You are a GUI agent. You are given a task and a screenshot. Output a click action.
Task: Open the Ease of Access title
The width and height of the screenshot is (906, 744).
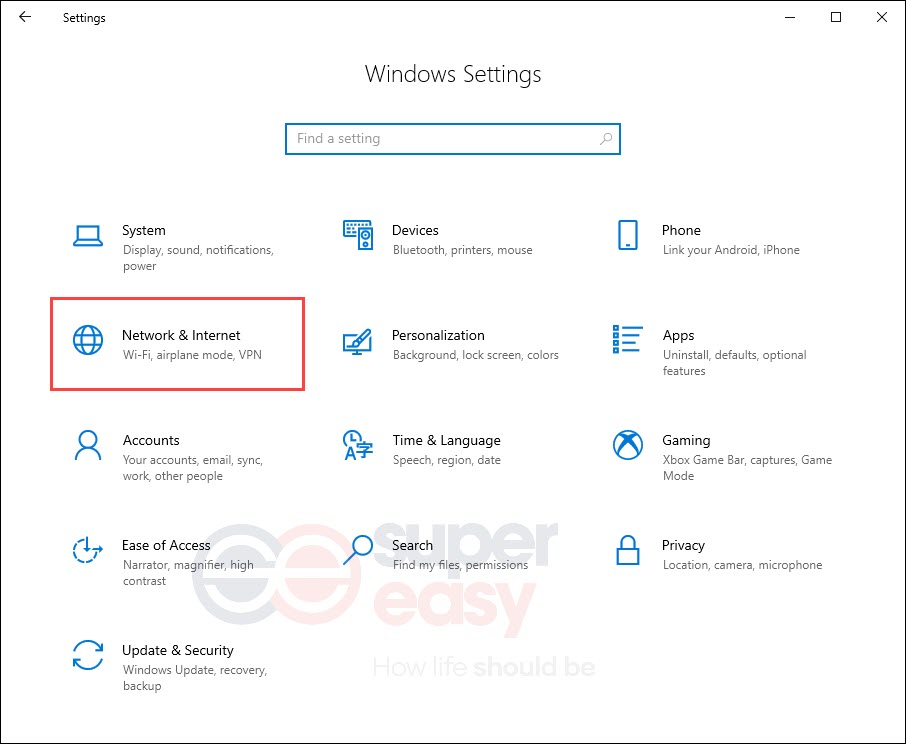(166, 545)
